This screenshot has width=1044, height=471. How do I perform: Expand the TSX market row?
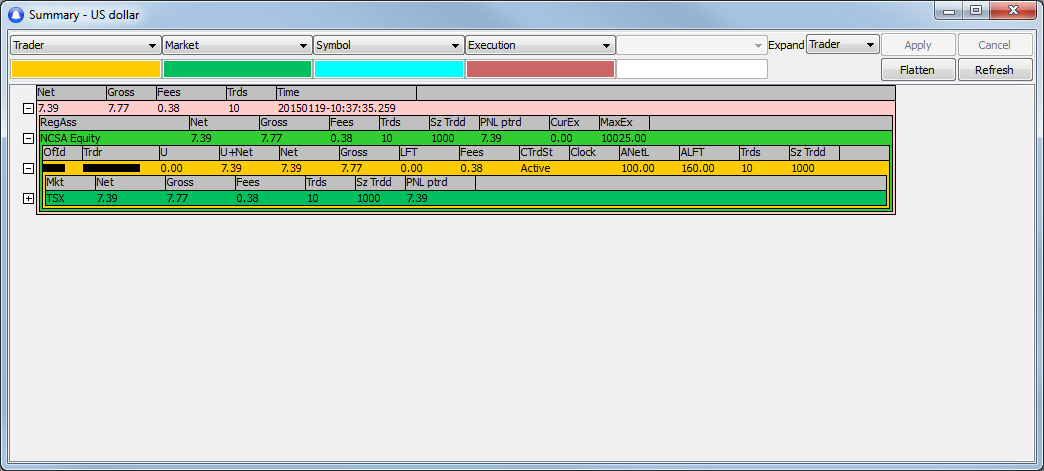(x=28, y=199)
